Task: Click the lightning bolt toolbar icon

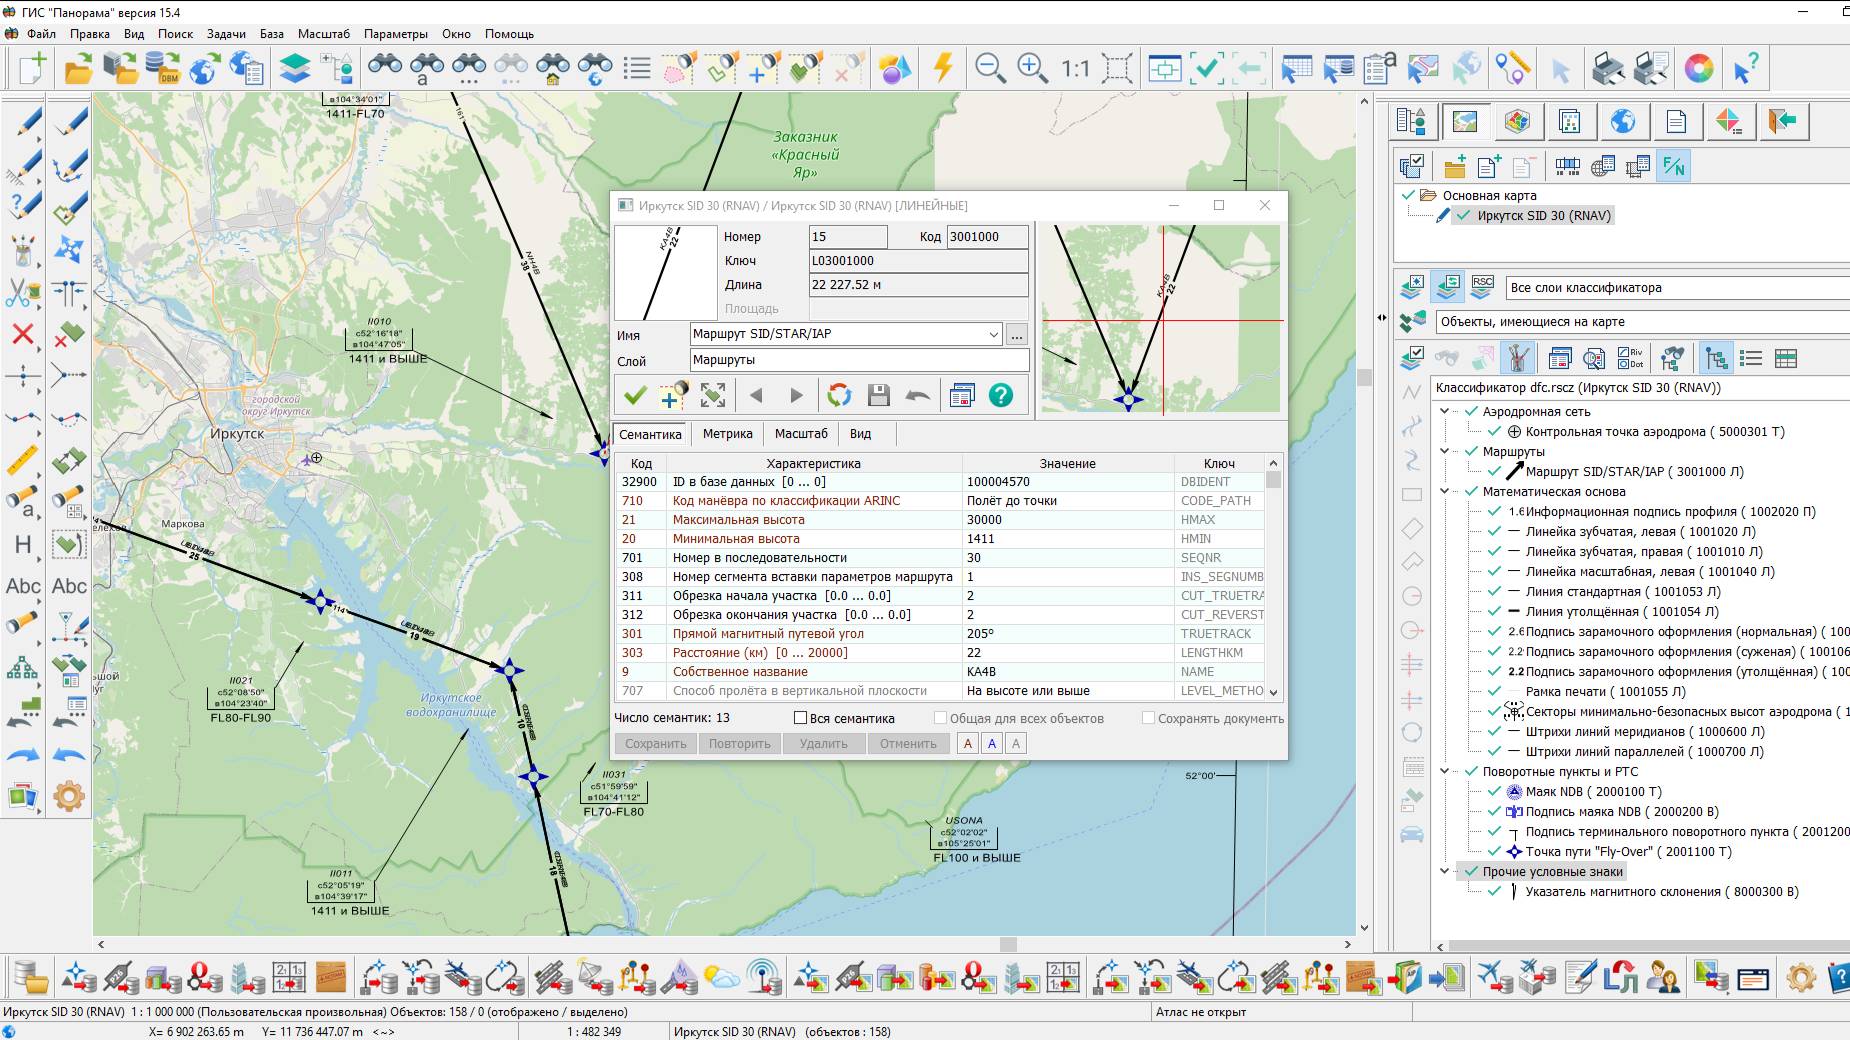Action: pyautogui.click(x=942, y=68)
